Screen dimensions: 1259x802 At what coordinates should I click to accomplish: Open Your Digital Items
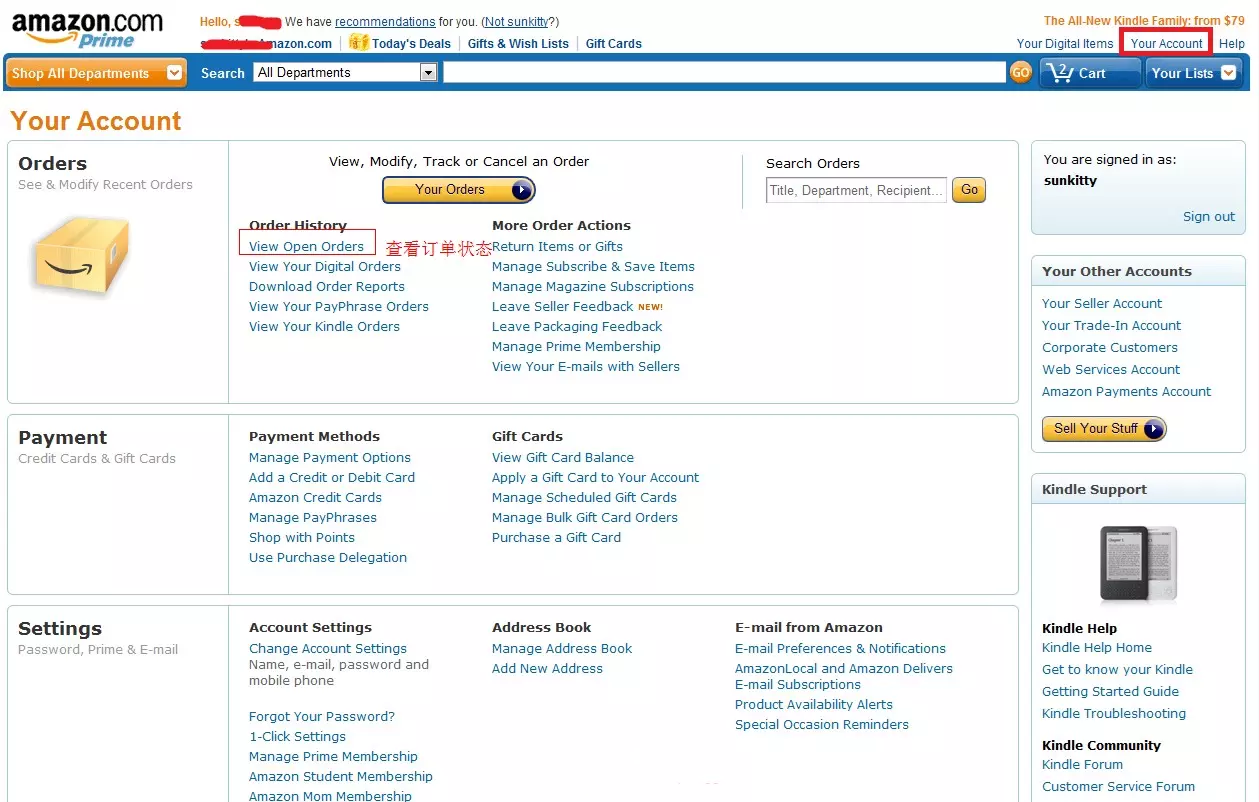[x=1064, y=43]
